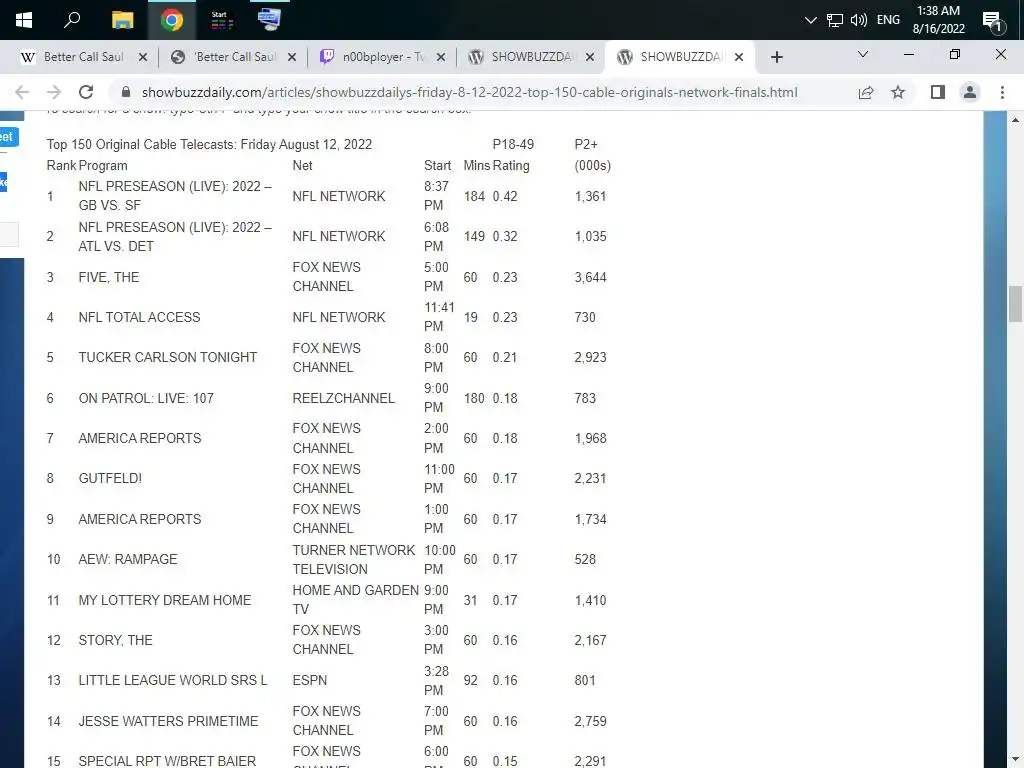Click the 1,361 viewers value
1024x768 pixels.
[590, 196]
